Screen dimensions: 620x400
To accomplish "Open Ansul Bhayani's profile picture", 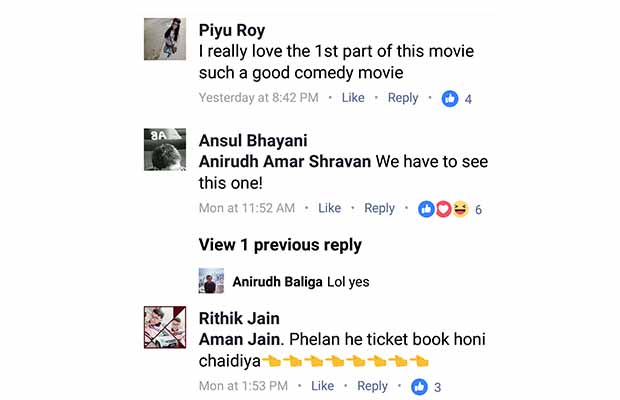I will [x=165, y=149].
